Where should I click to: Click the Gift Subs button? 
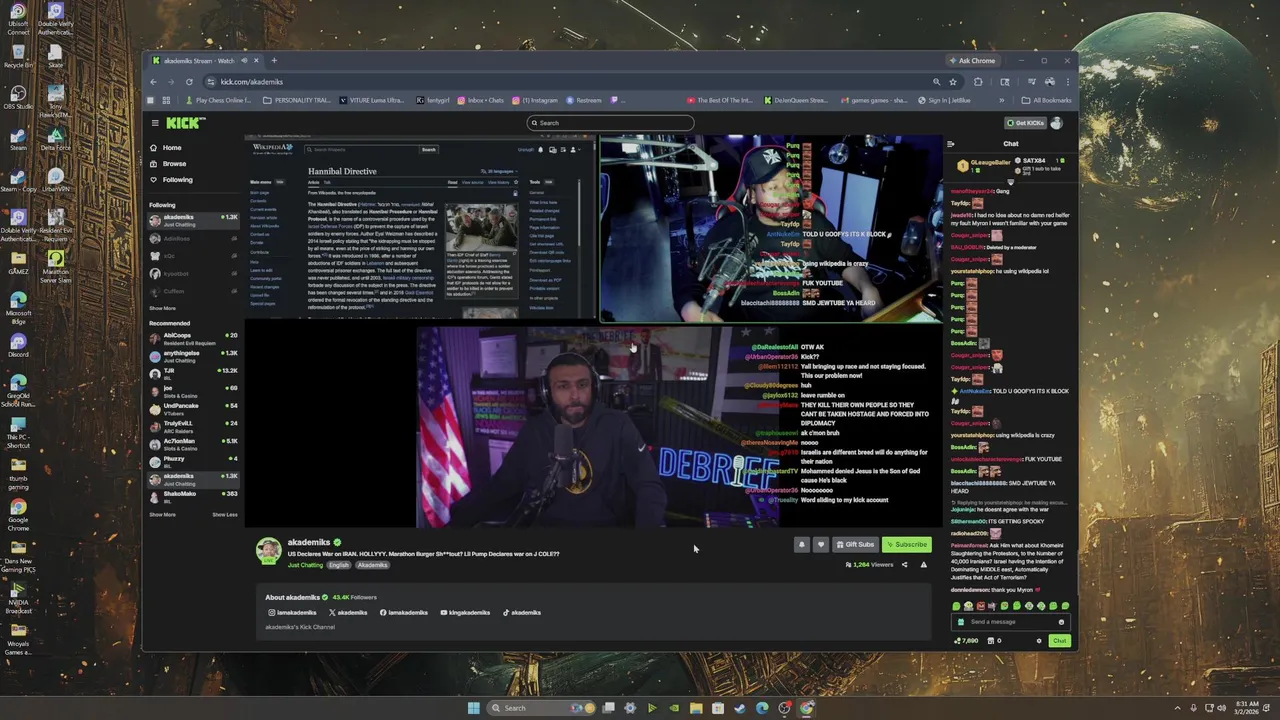(856, 545)
